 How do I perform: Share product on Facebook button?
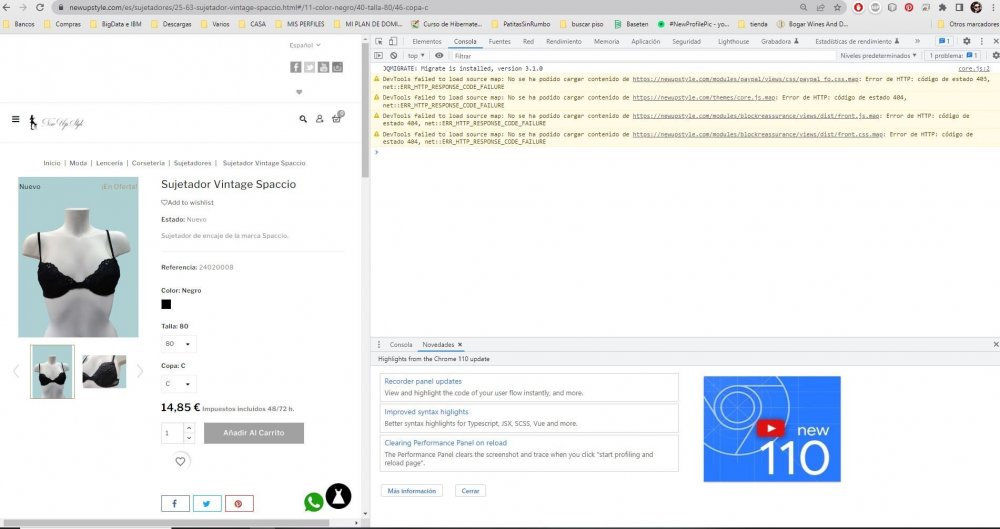[175, 503]
